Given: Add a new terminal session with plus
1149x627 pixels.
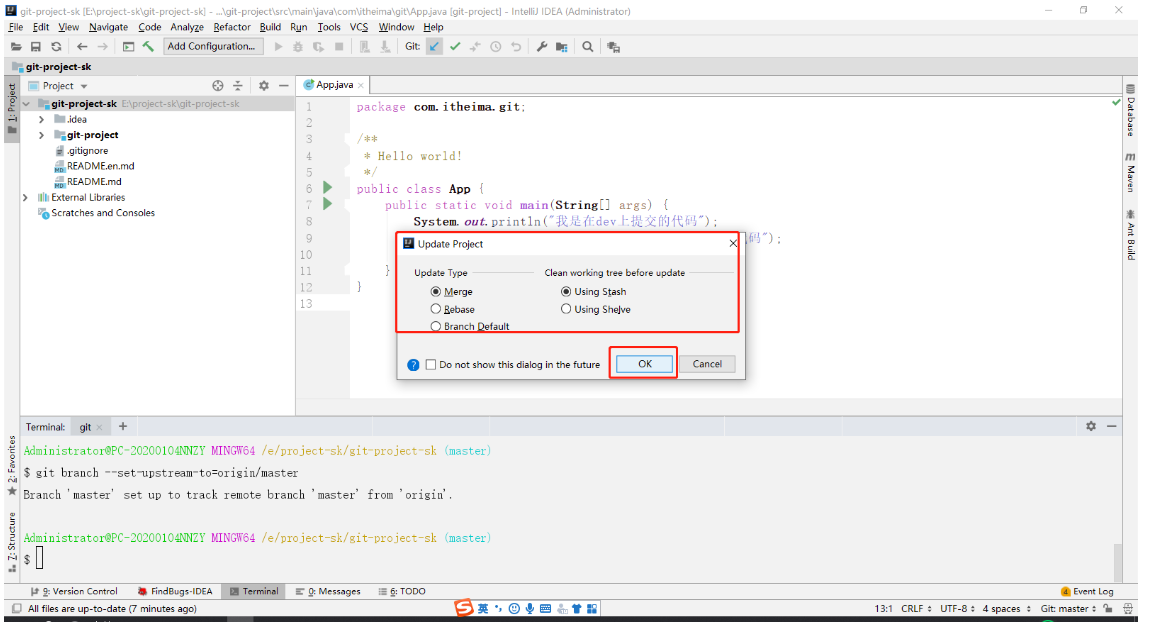Looking at the screenshot, I should pyautogui.click(x=123, y=426).
